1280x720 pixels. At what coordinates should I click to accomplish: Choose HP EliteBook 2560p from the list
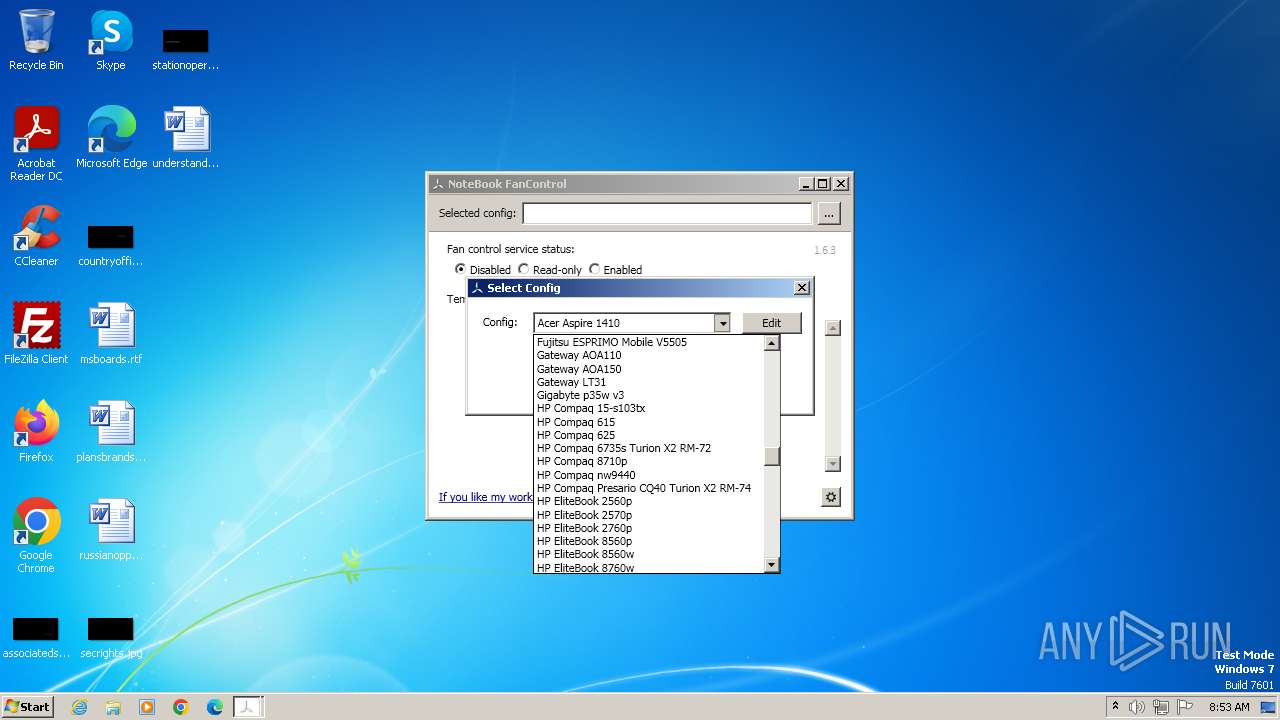click(x=649, y=501)
